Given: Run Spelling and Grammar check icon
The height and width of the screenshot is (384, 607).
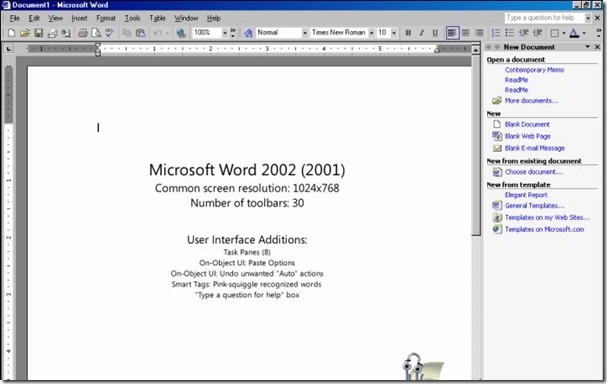Looking at the screenshot, I should pos(110,33).
